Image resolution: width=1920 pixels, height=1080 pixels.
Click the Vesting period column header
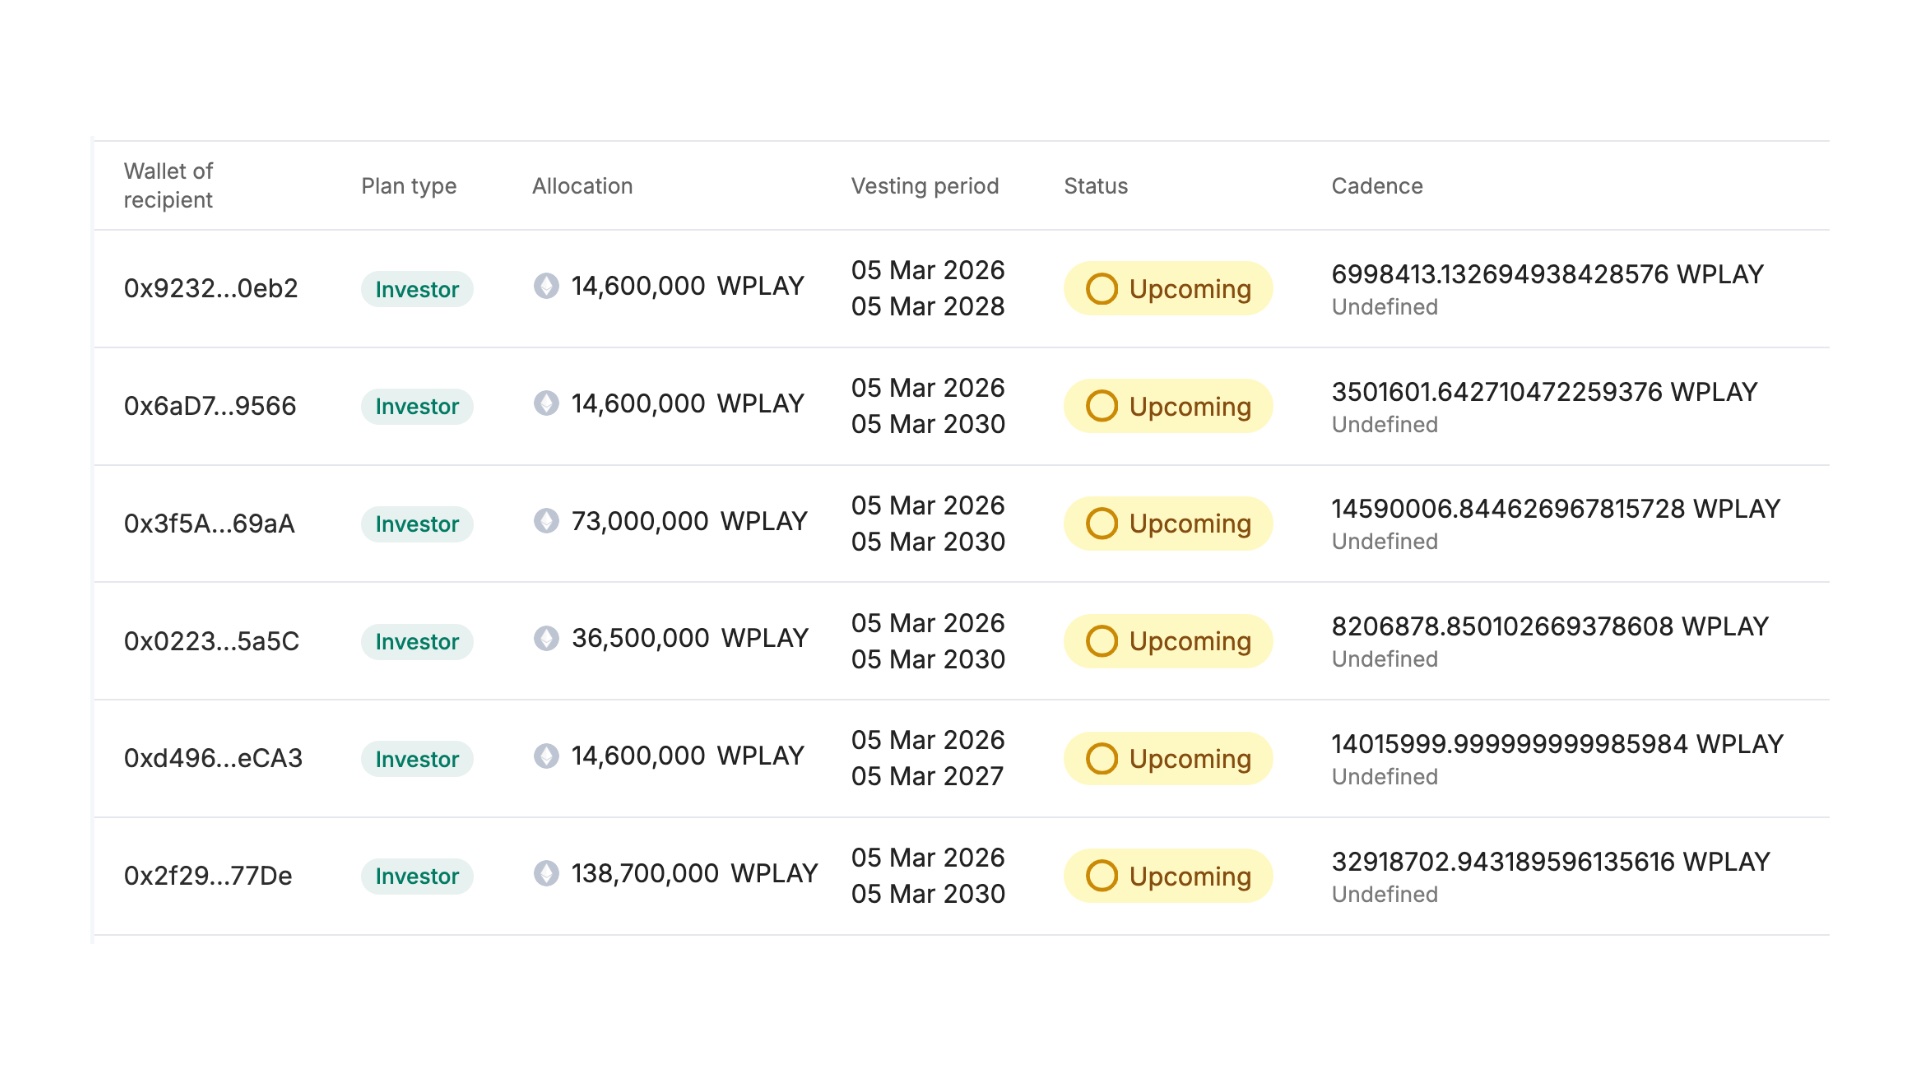point(925,186)
